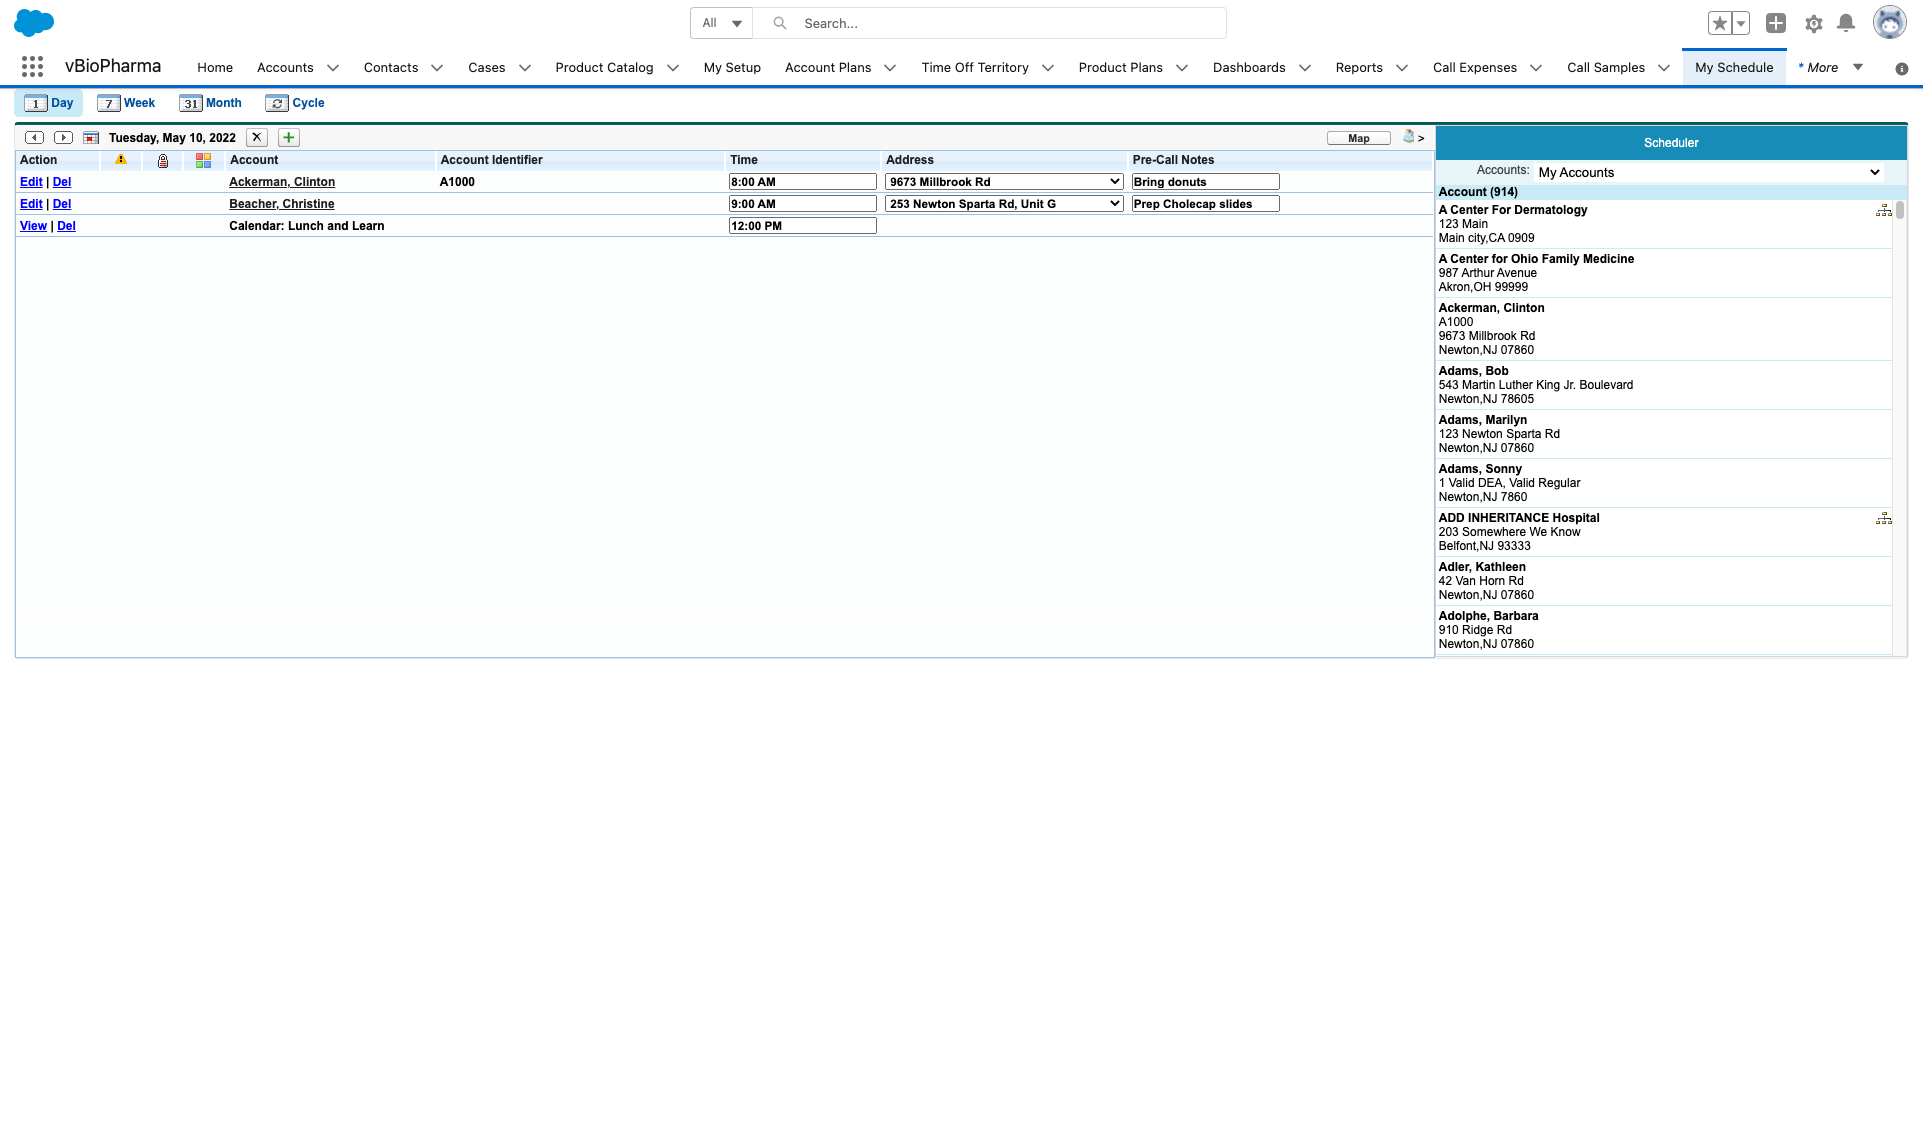The height and width of the screenshot is (1132, 1923).
Task: Open the favorites list dropdown arrow
Action: click(x=1741, y=23)
